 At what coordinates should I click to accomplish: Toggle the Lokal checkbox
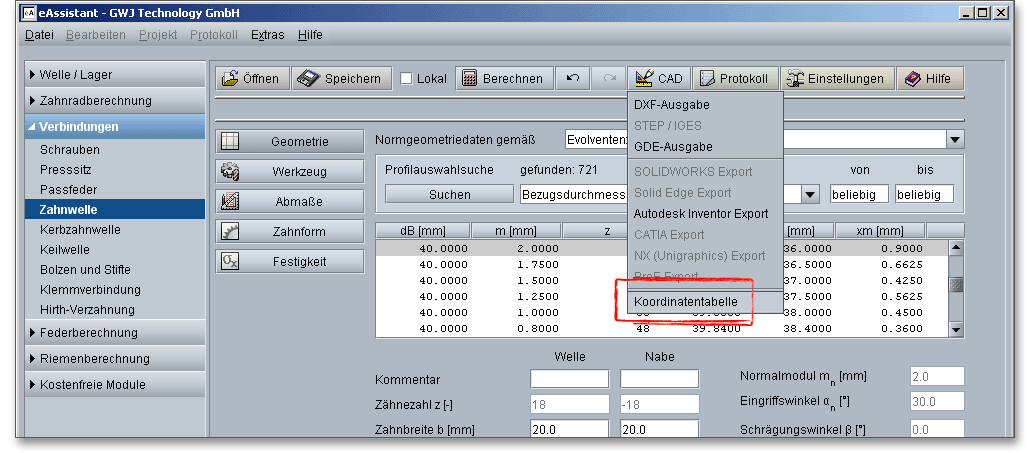[407, 79]
